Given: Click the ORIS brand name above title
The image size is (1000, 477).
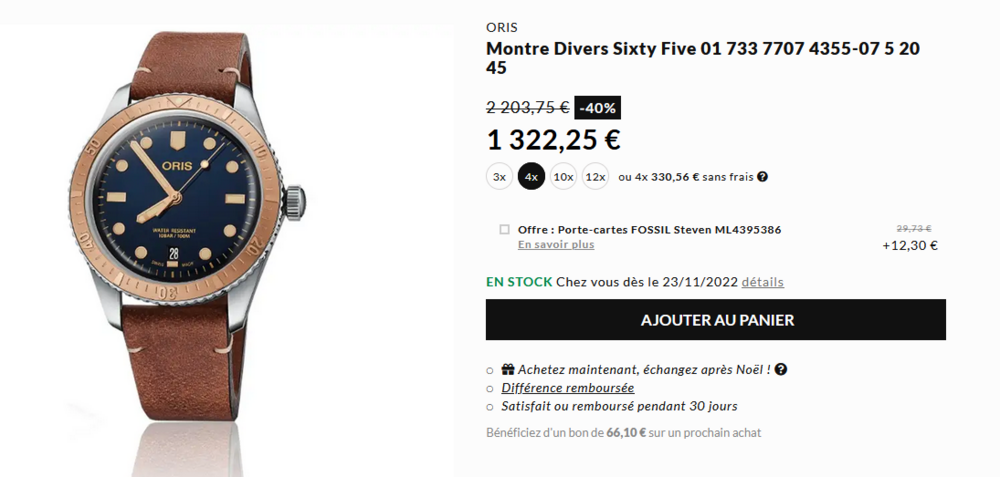Looking at the screenshot, I should [x=502, y=27].
